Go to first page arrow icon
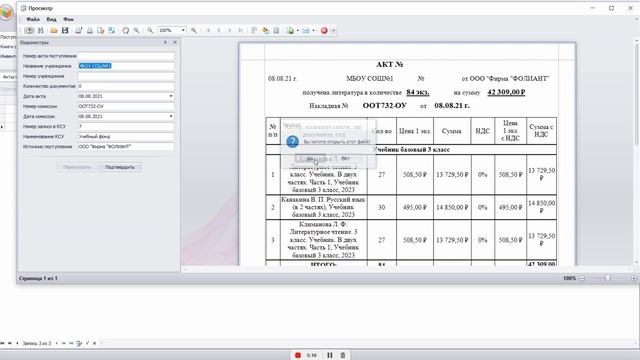This screenshot has width=640, height=360. pos(208,30)
